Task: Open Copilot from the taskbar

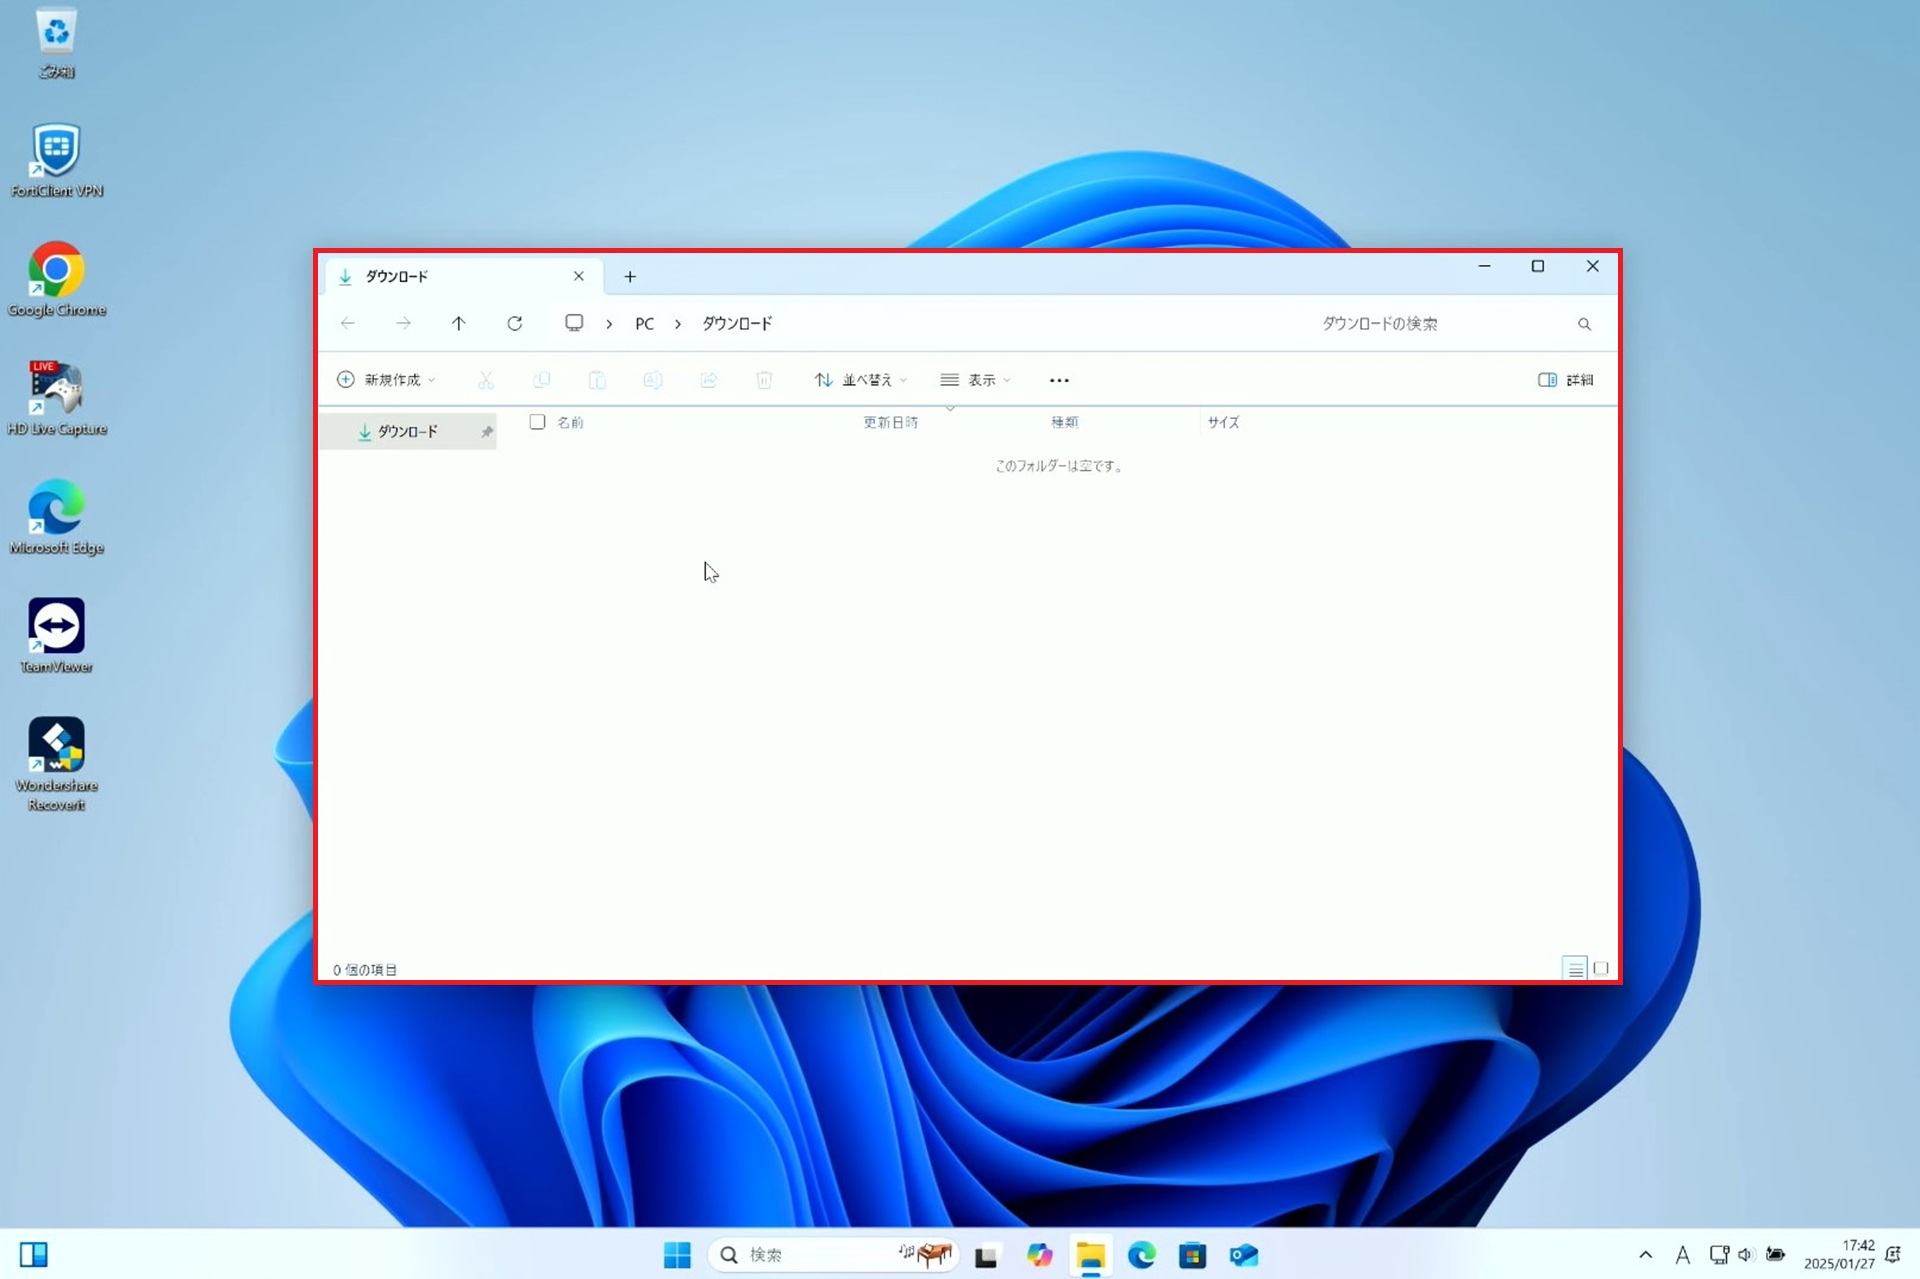Action: pyautogui.click(x=1040, y=1255)
